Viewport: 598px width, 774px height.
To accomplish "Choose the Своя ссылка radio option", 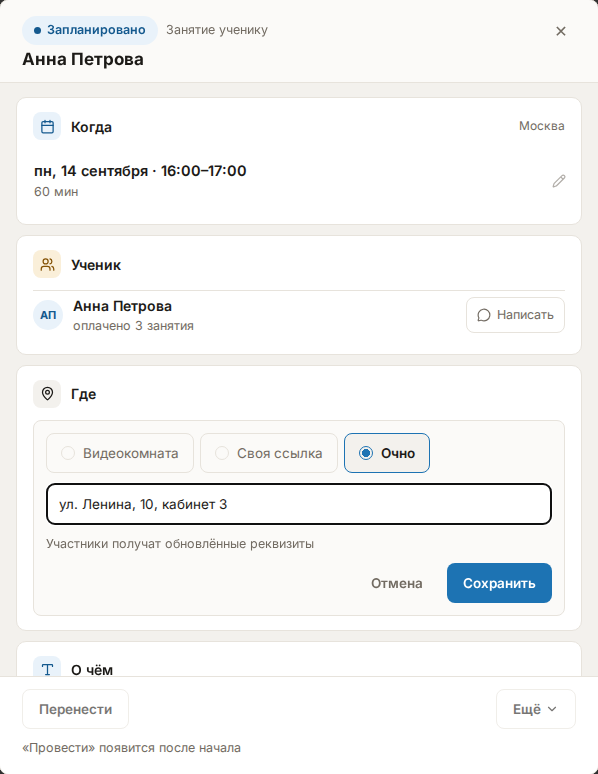I will click(x=269, y=453).
